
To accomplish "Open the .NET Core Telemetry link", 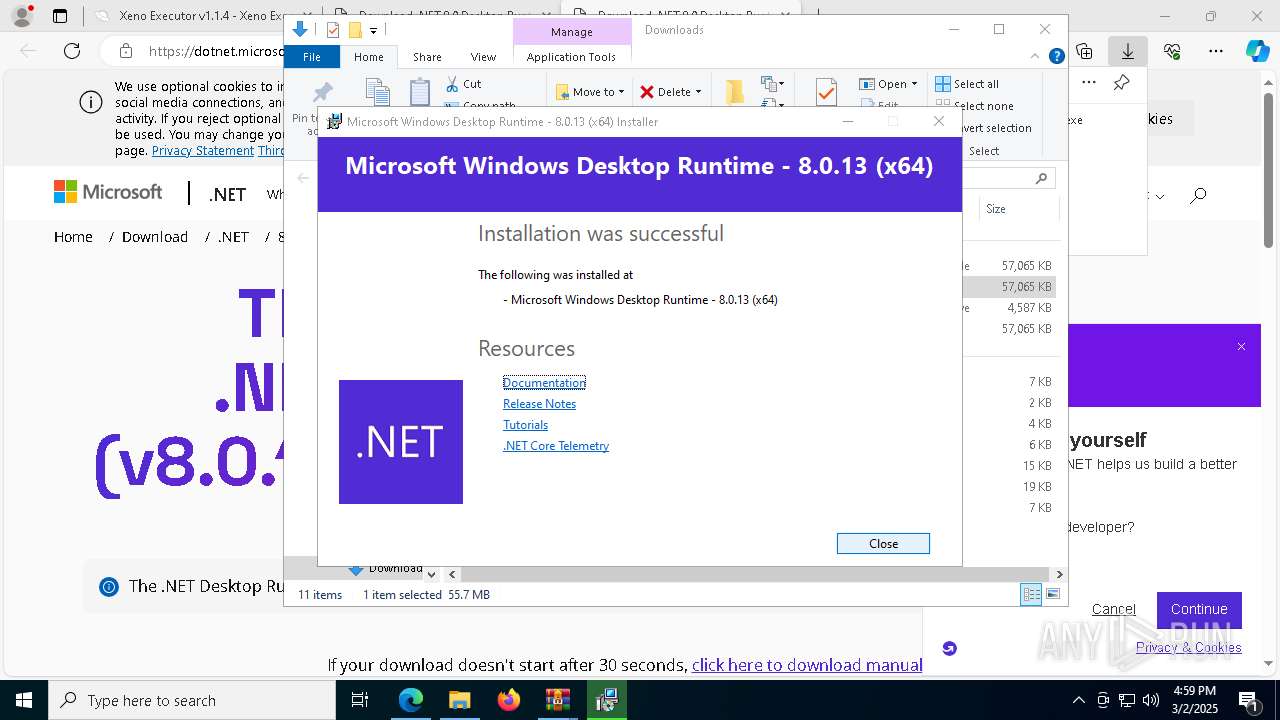I will (556, 446).
